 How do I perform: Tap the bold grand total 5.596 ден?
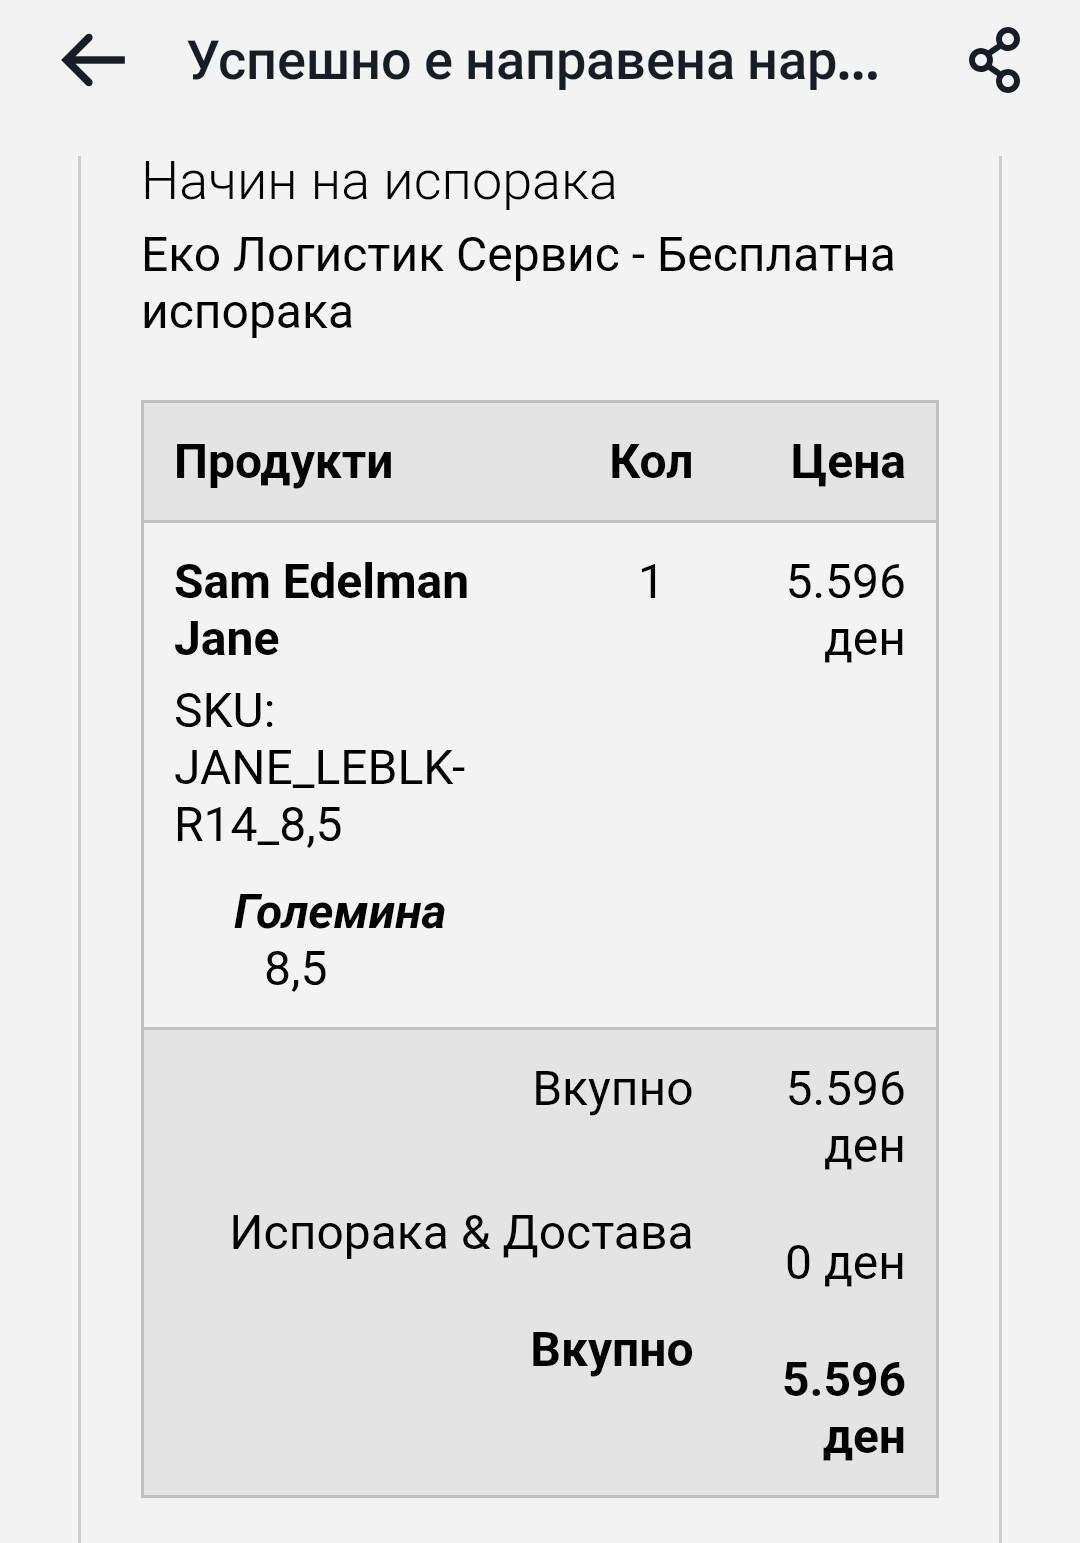[x=845, y=1407]
